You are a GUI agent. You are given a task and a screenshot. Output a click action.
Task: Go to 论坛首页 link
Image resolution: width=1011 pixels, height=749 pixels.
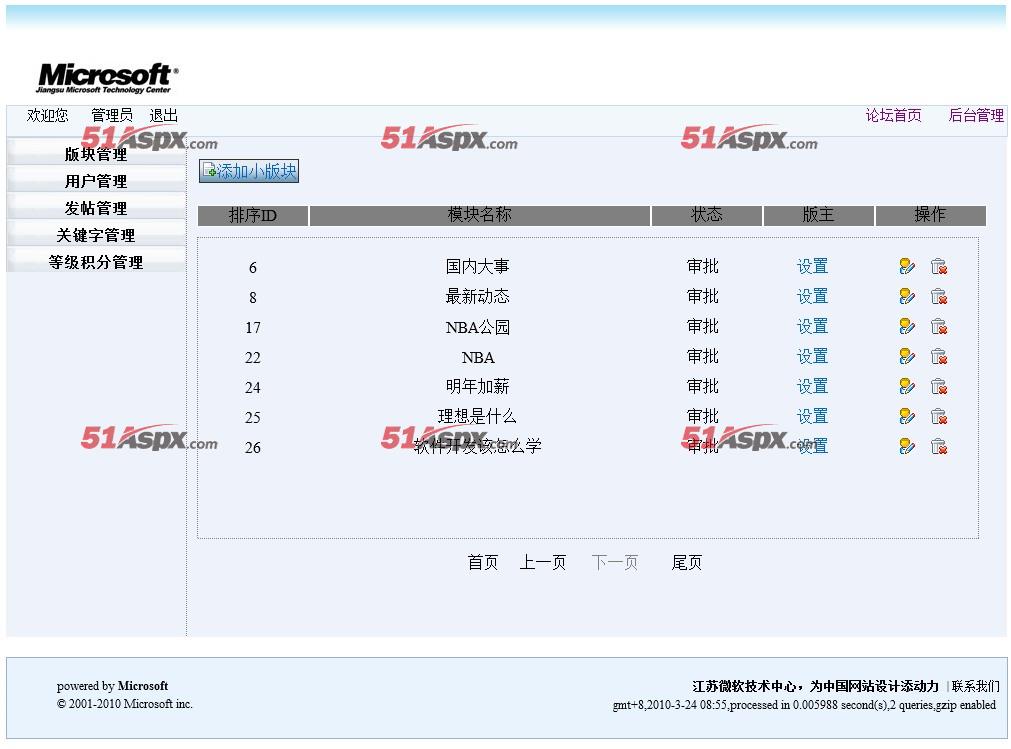tap(893, 116)
